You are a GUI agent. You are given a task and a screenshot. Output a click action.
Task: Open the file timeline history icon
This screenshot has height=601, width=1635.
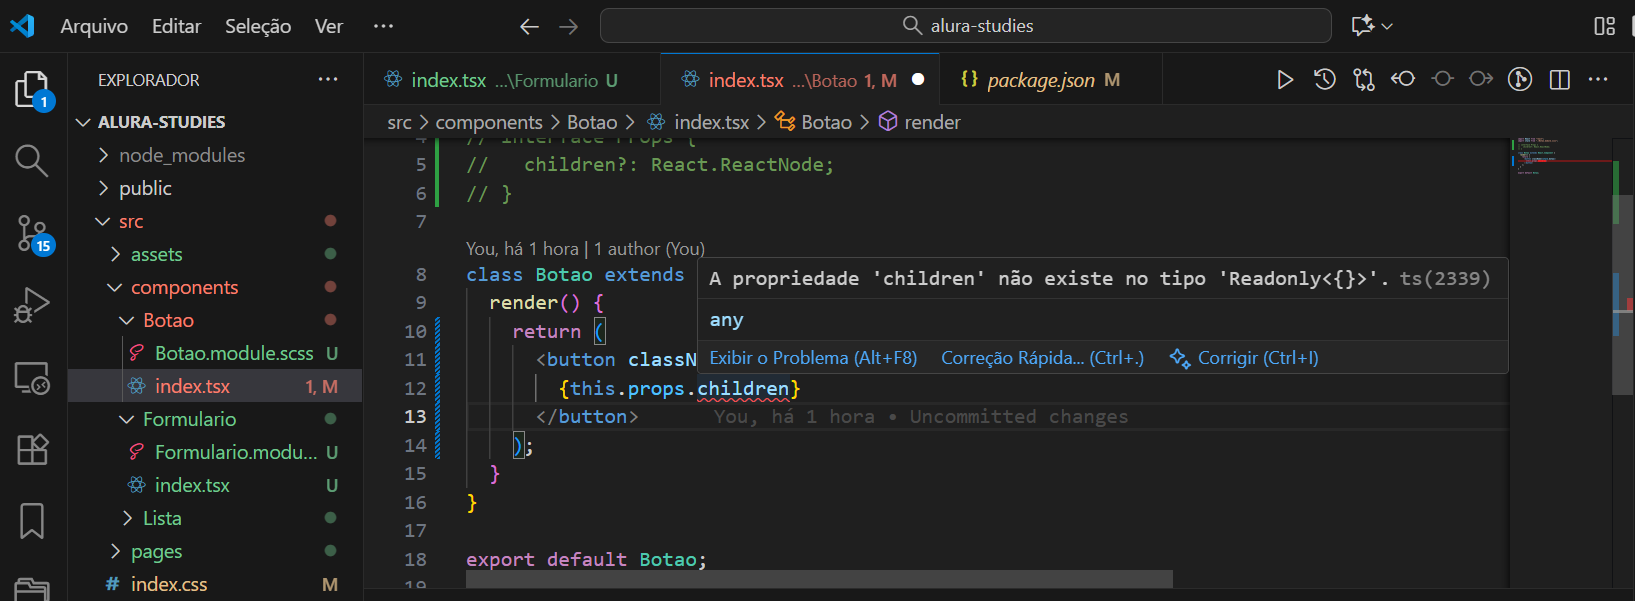1325,80
